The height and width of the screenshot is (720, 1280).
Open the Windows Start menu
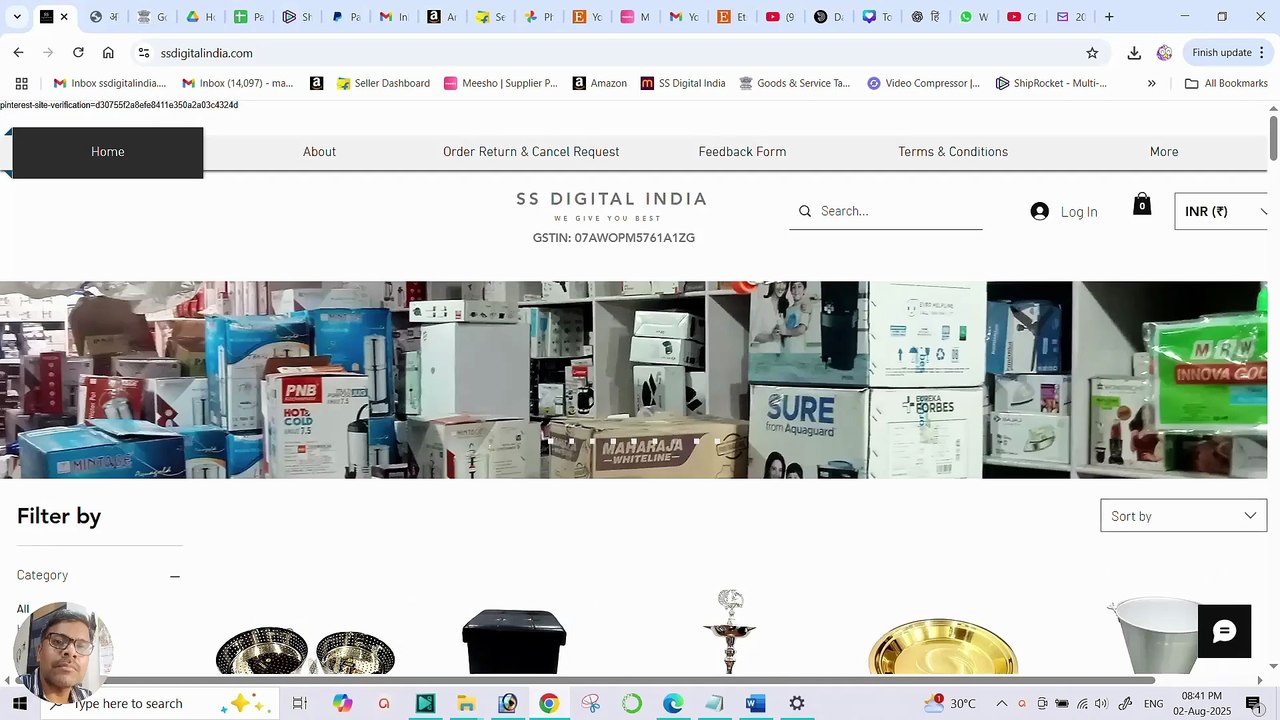[x=20, y=703]
